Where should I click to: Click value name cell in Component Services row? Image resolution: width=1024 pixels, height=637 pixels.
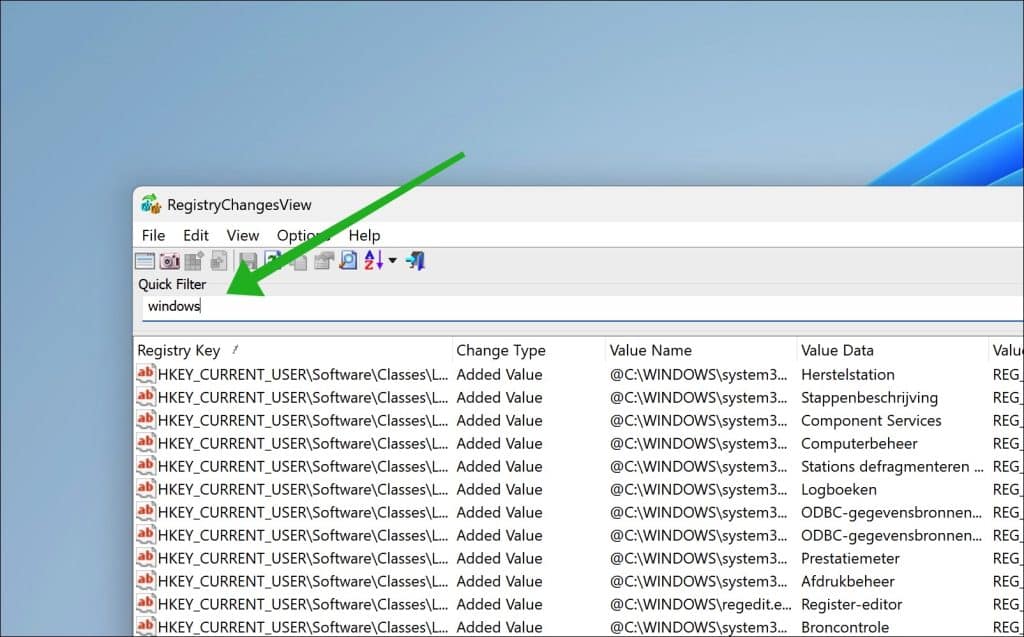click(x=699, y=421)
